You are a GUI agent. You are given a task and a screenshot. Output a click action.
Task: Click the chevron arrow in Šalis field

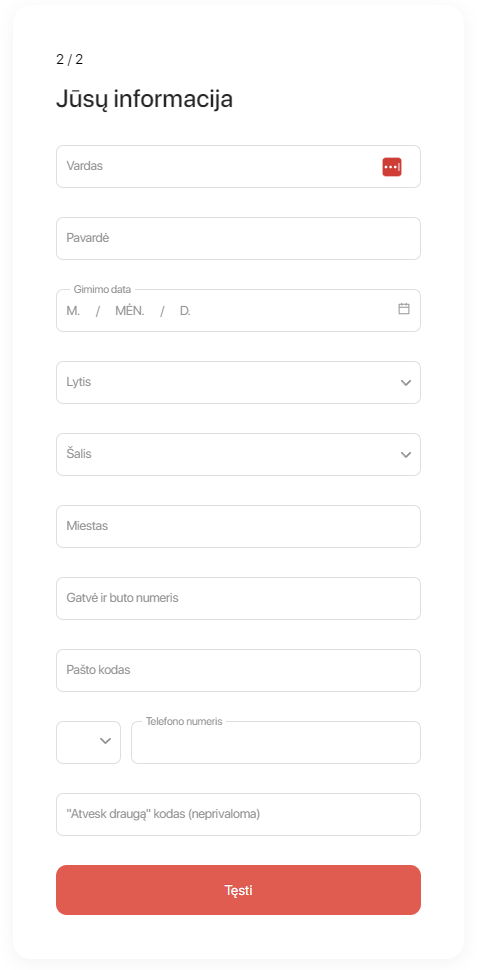coord(406,455)
